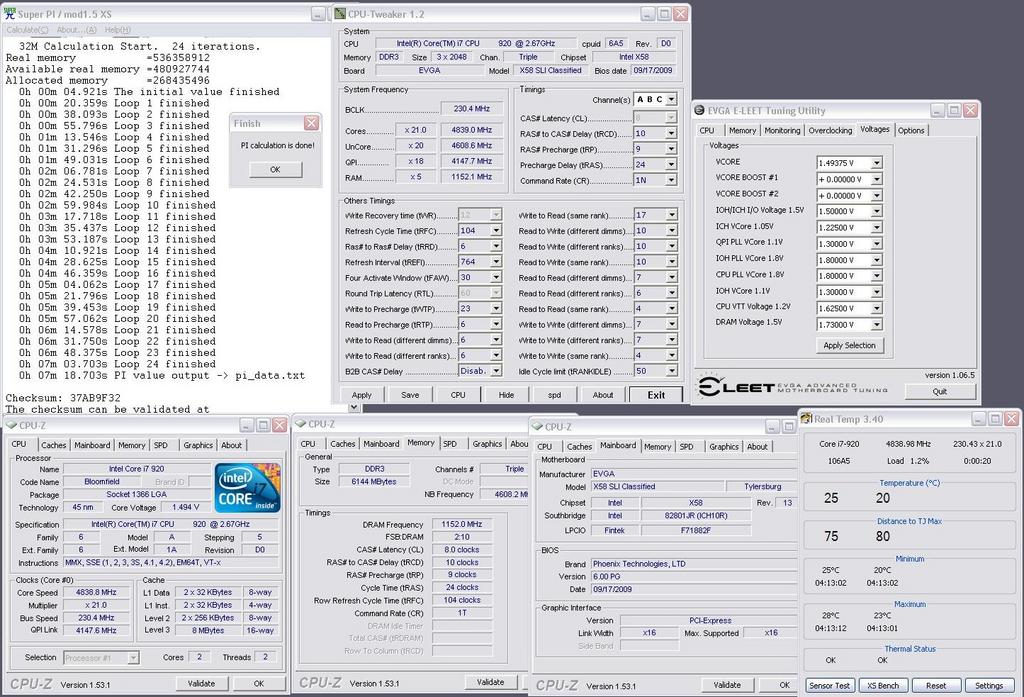
Task: Open the VCORE voltage dropdown in E-LEET
Action: click(x=876, y=163)
